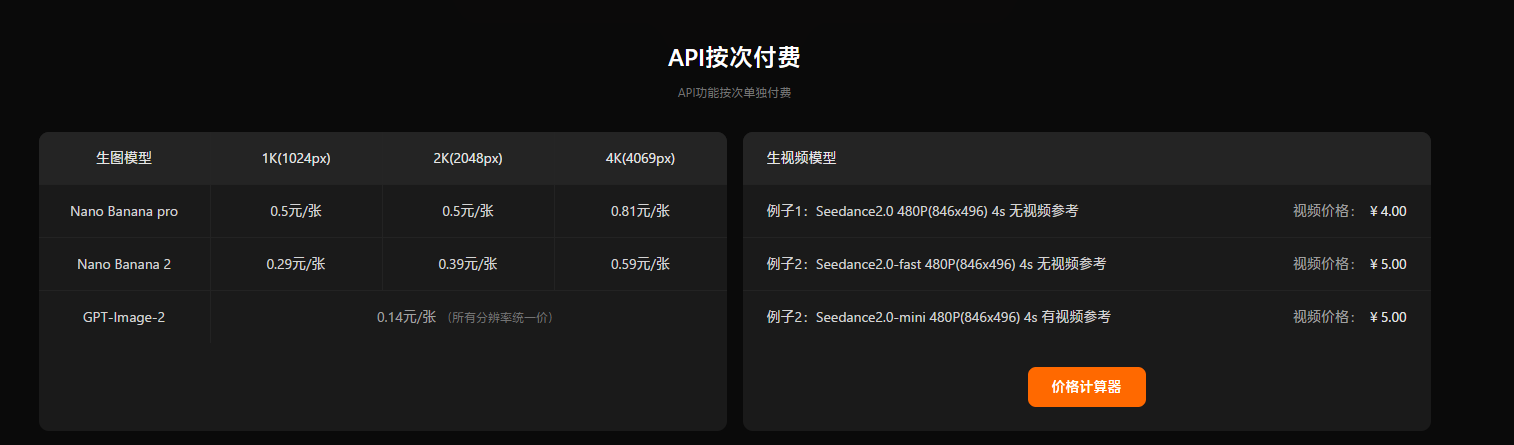1514x445 pixels.
Task: Click the 例子1 Seedance2.0 480P description
Action: click(922, 211)
